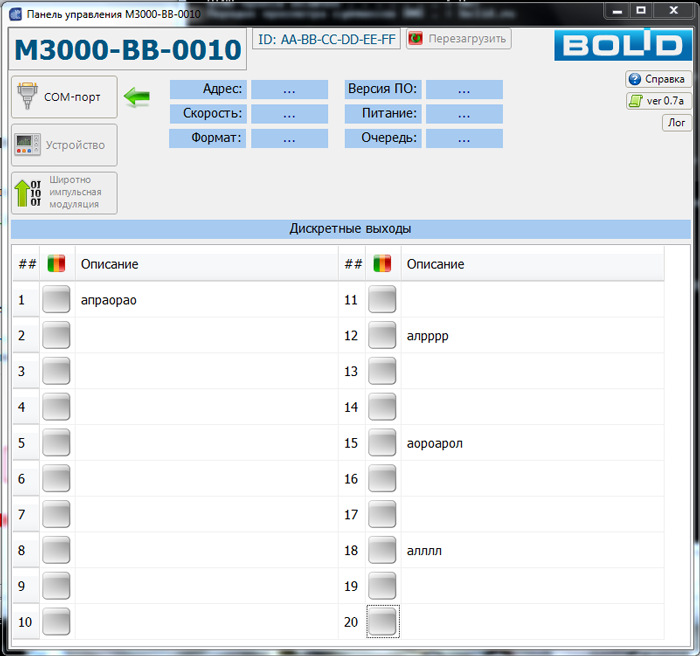
Task: Click the ID AA-BB-CC-DD-EE-FF field
Action: (x=326, y=39)
